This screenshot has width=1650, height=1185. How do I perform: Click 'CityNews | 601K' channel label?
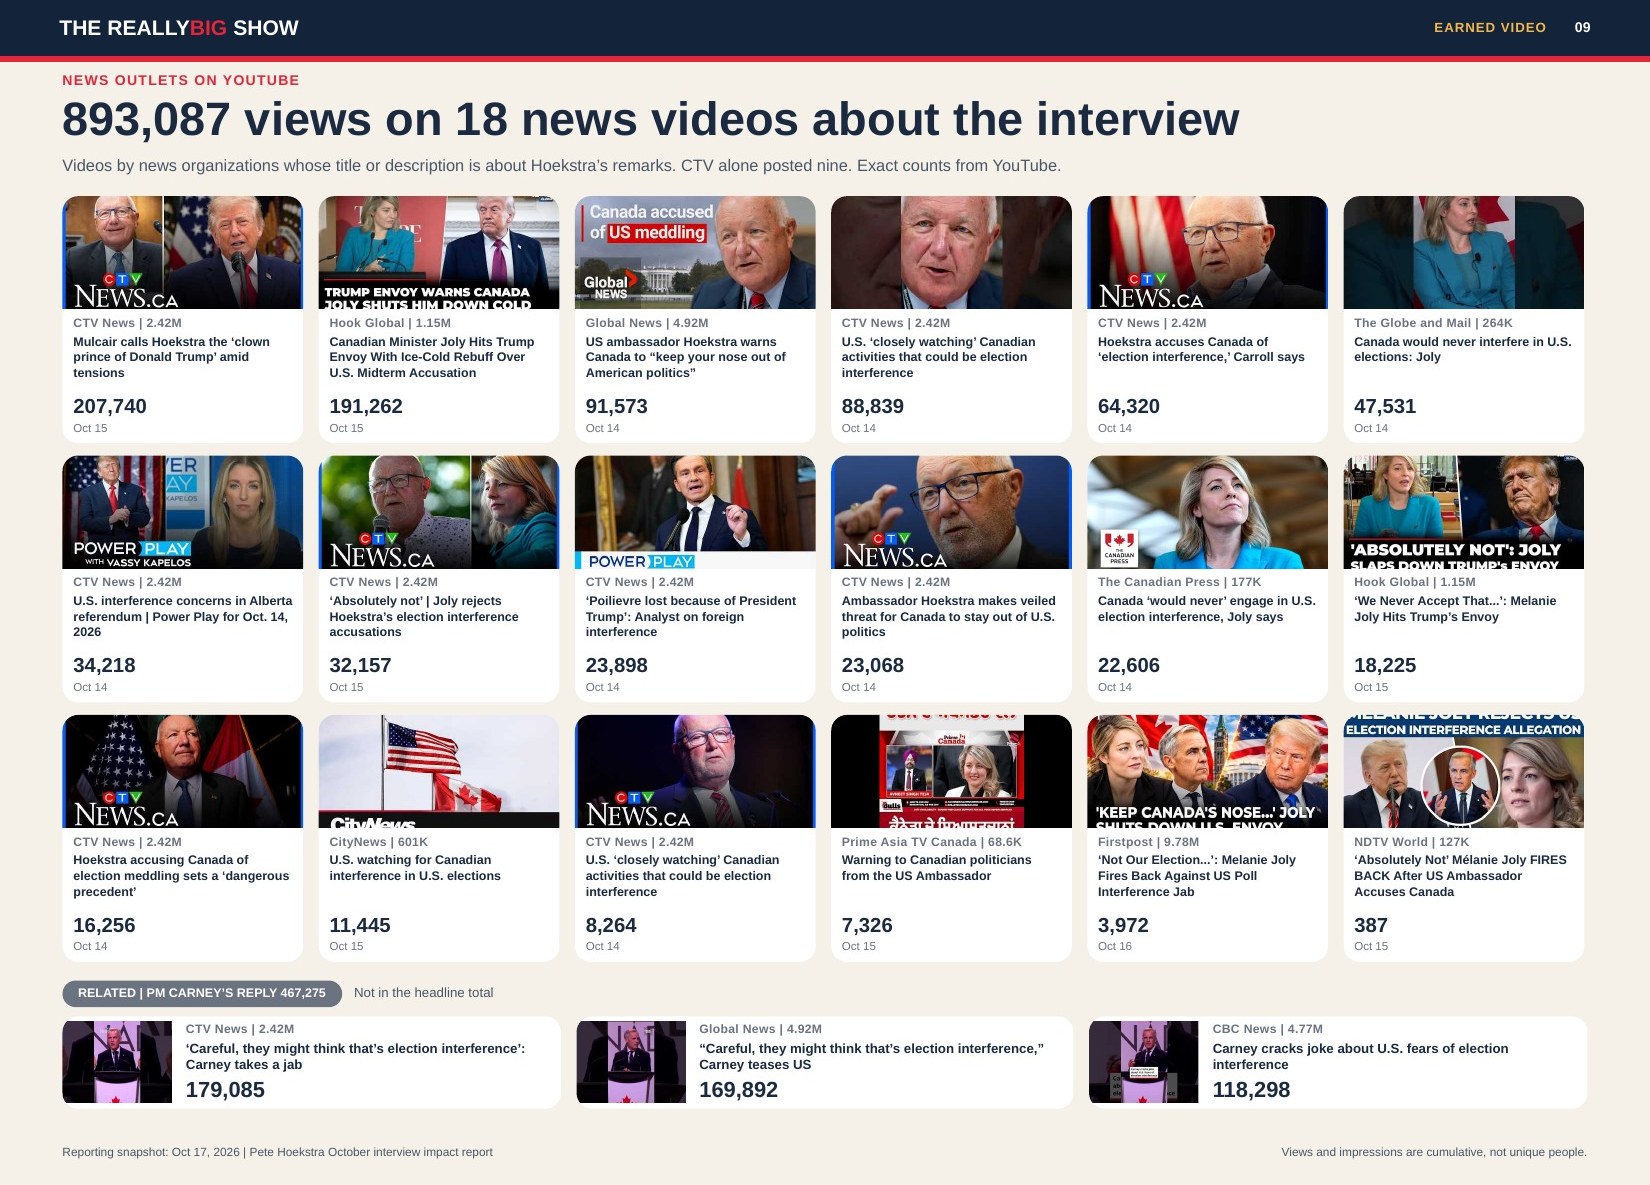coord(378,842)
